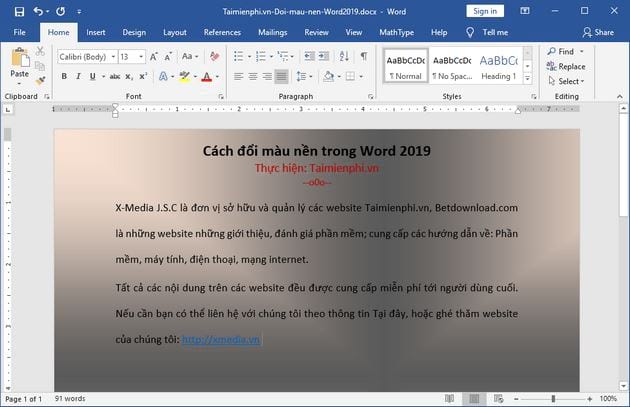Toggle Italic formatting
Image resolution: width=630 pixels, height=407 pixels.
(x=78, y=76)
